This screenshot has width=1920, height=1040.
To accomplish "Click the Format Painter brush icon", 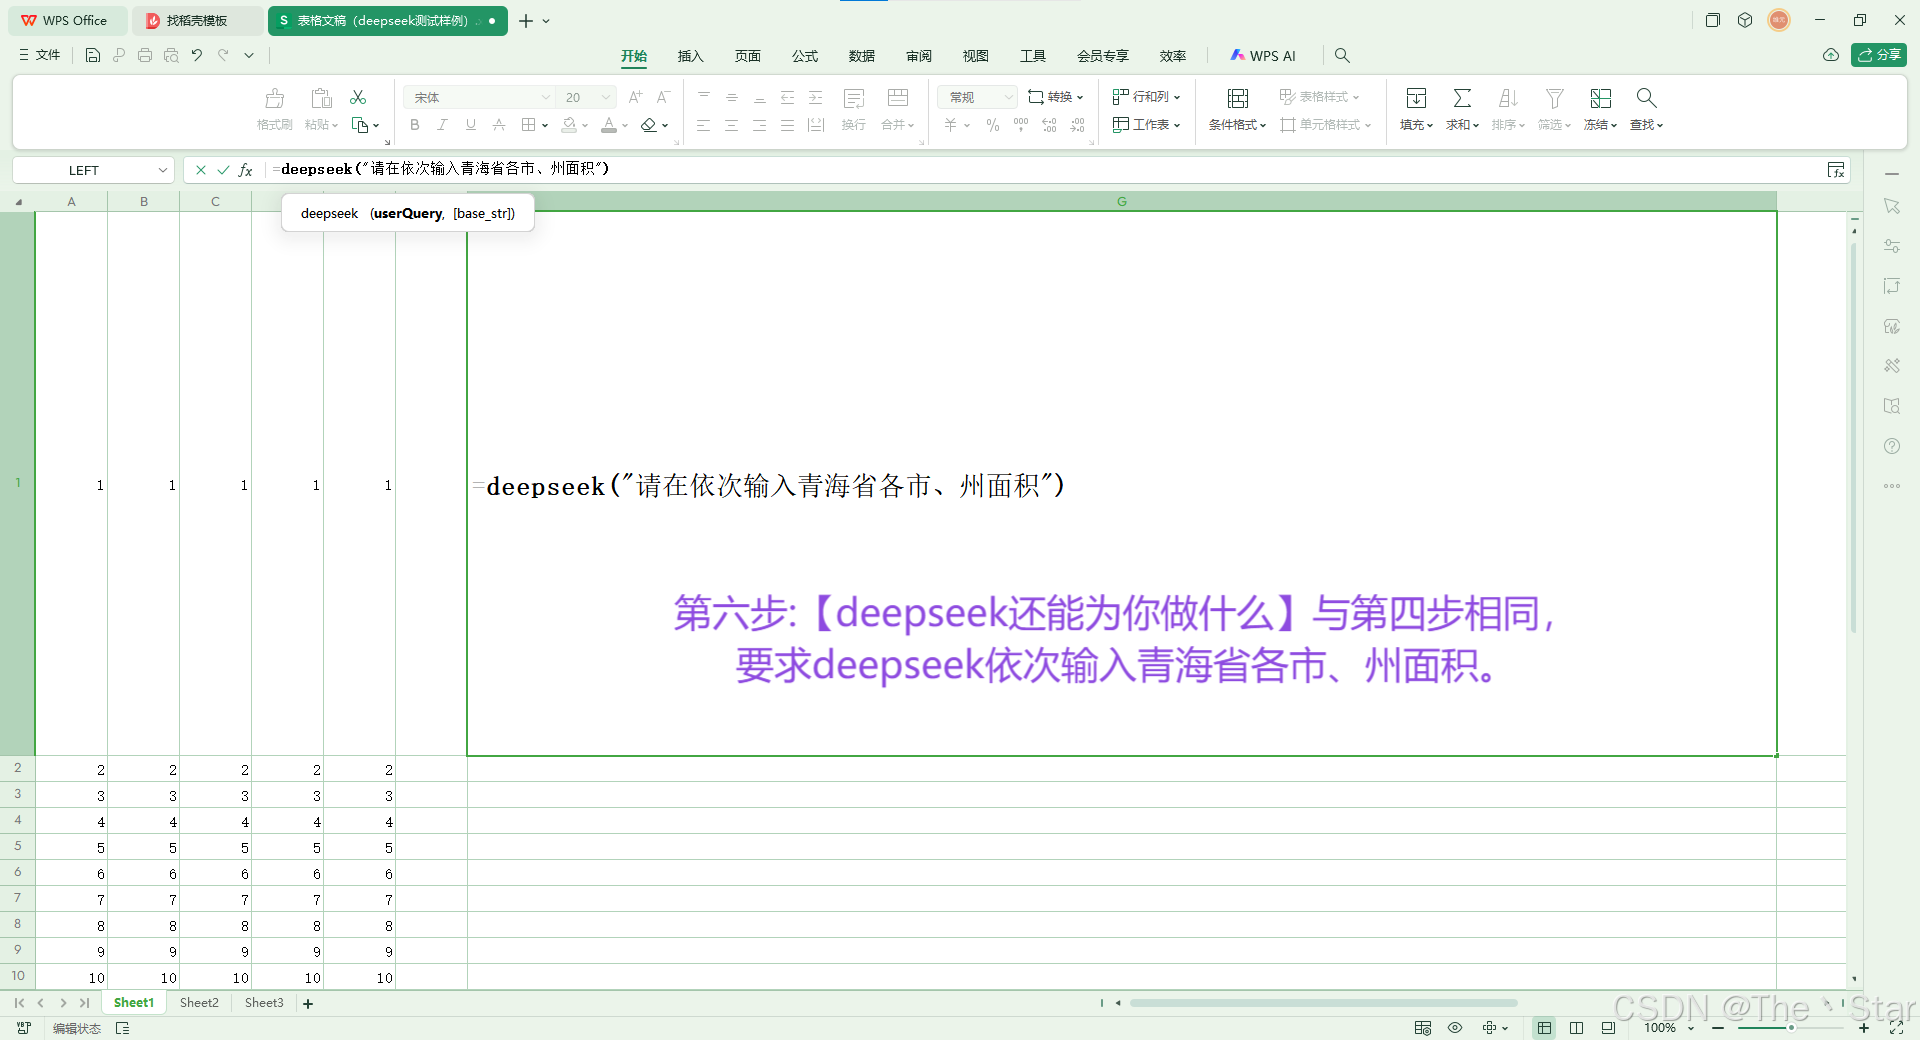I will coord(274,98).
